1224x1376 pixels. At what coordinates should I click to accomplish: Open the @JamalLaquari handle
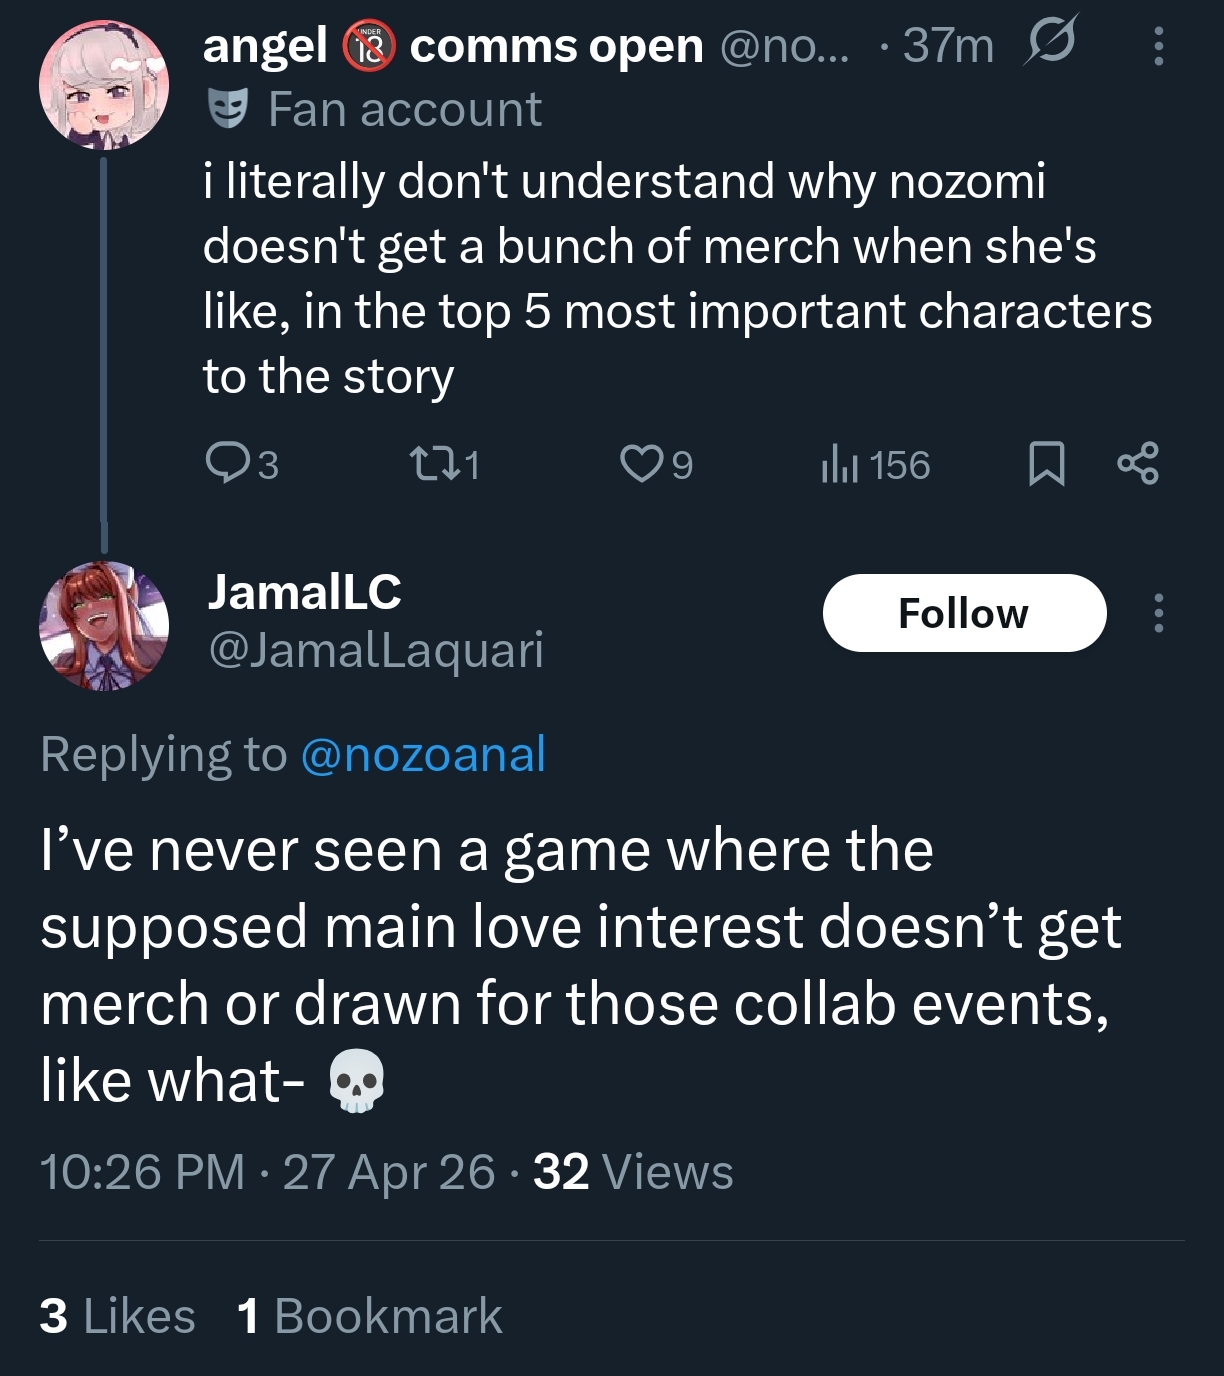click(375, 650)
